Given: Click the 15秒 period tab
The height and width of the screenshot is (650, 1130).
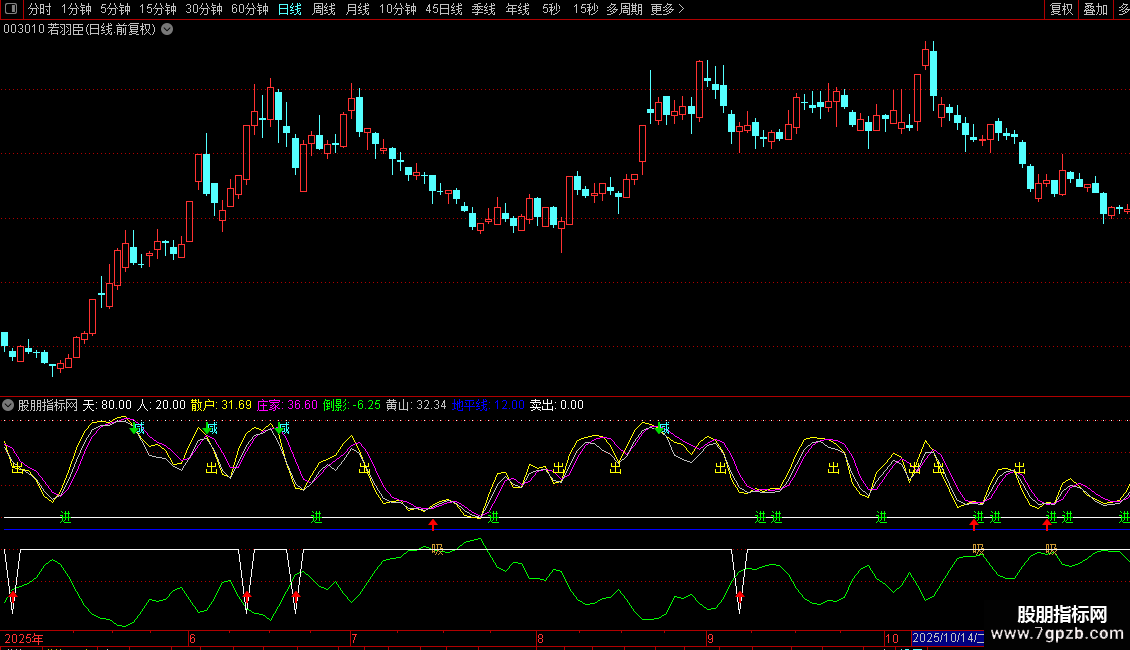Looking at the screenshot, I should click(586, 10).
